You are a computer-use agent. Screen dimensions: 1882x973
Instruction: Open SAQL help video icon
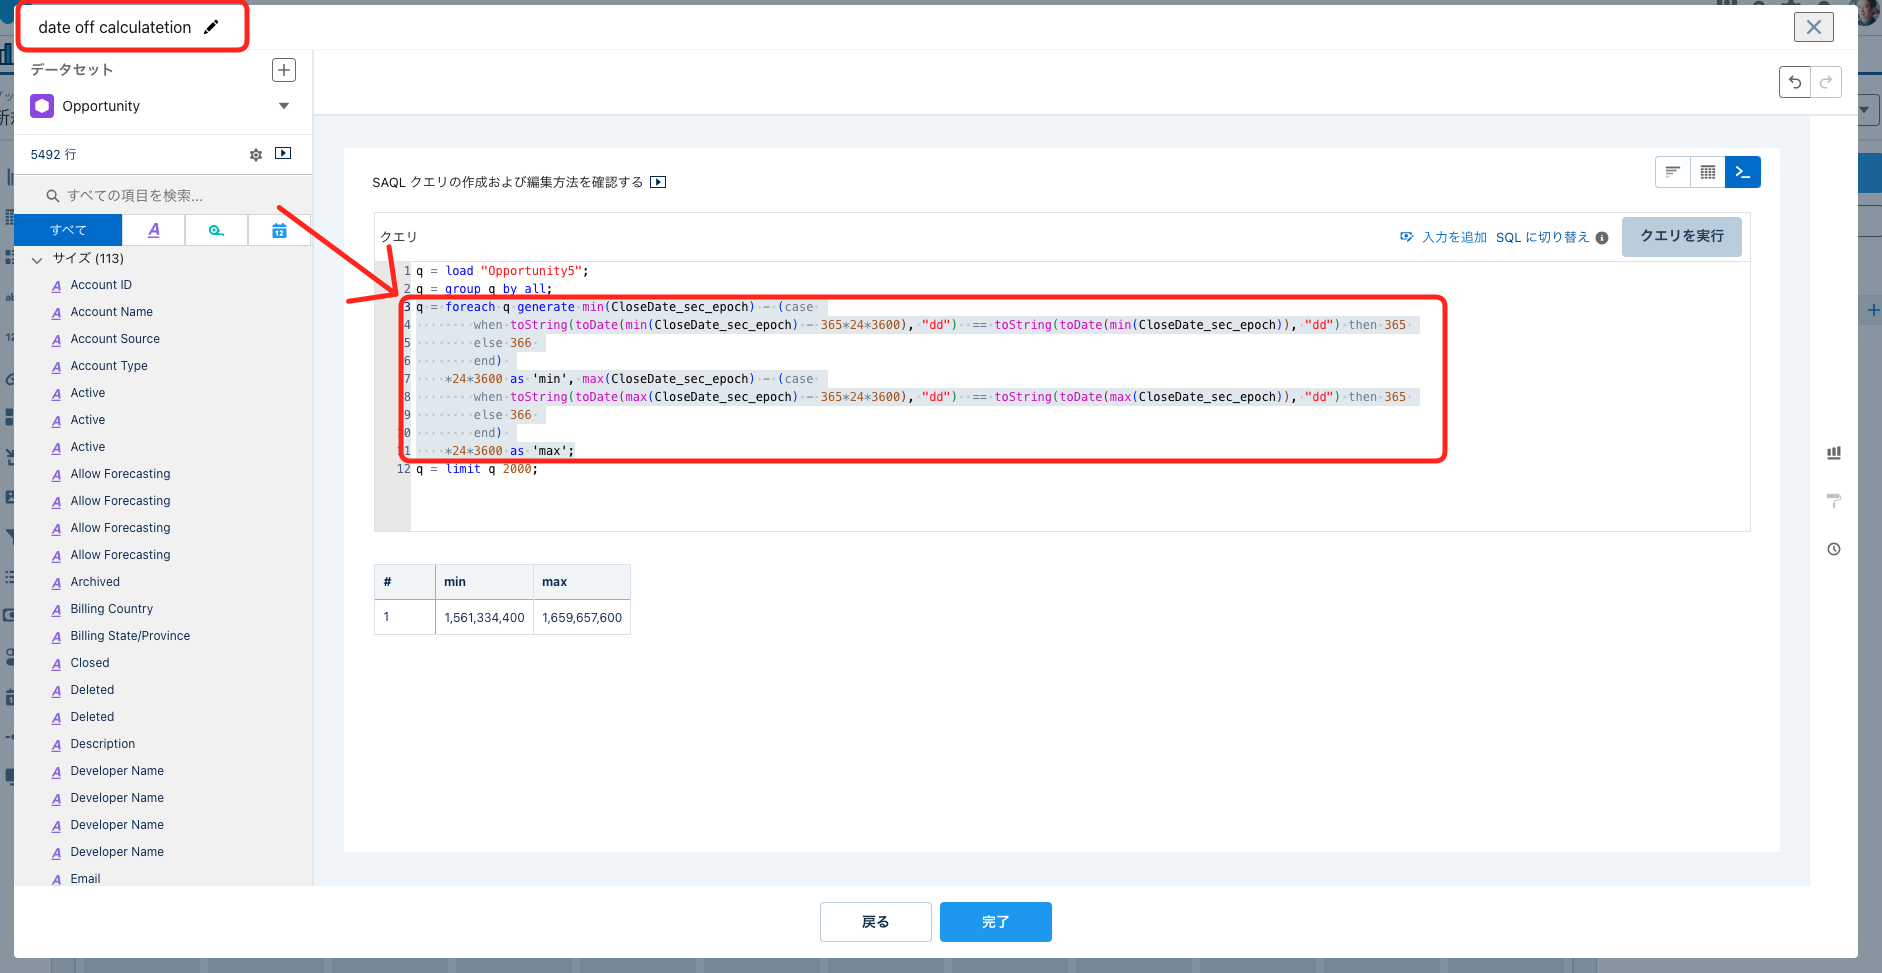pos(658,182)
